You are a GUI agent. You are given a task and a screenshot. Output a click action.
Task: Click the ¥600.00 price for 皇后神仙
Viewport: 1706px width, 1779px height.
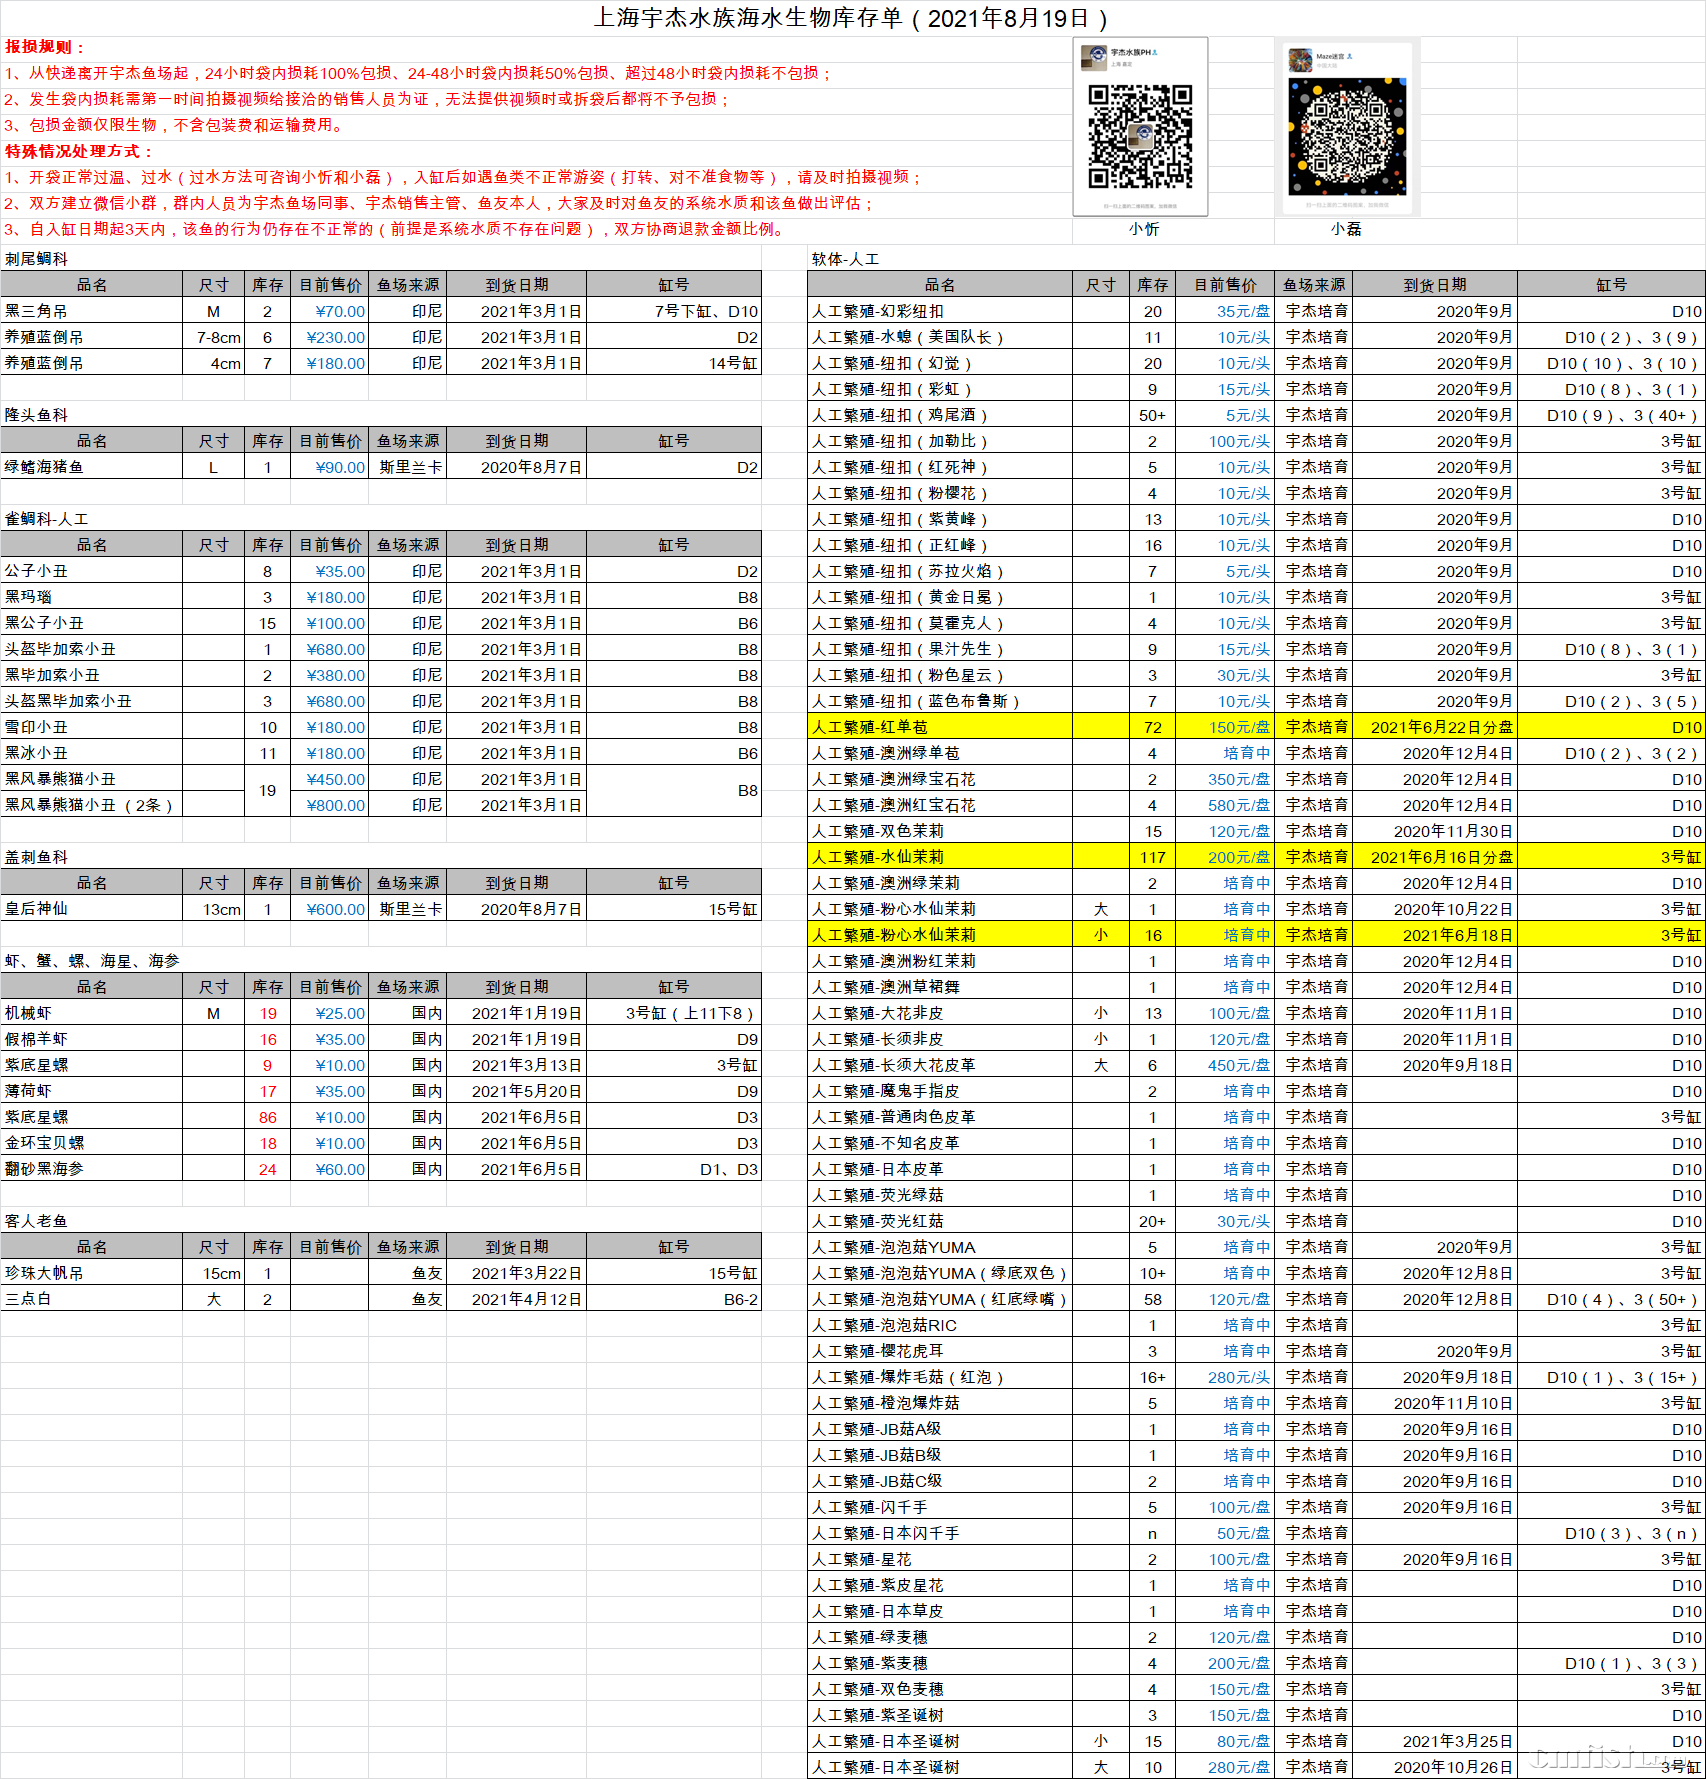pyautogui.click(x=330, y=909)
